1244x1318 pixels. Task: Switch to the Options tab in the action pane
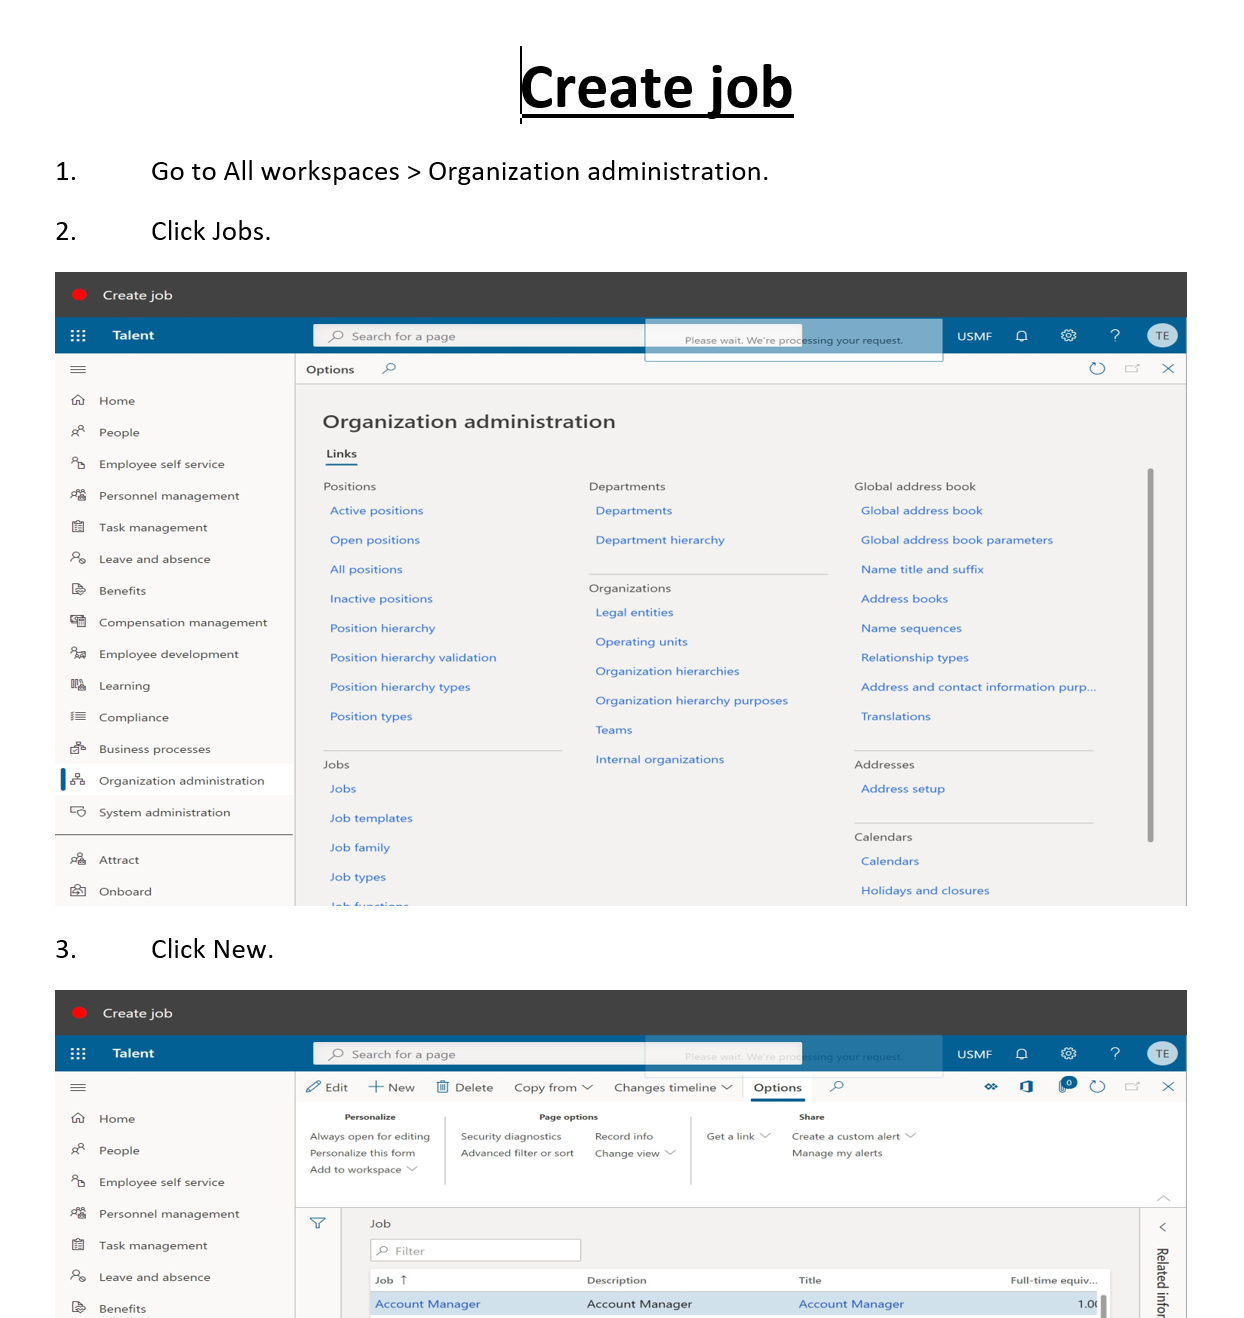[x=777, y=1087]
